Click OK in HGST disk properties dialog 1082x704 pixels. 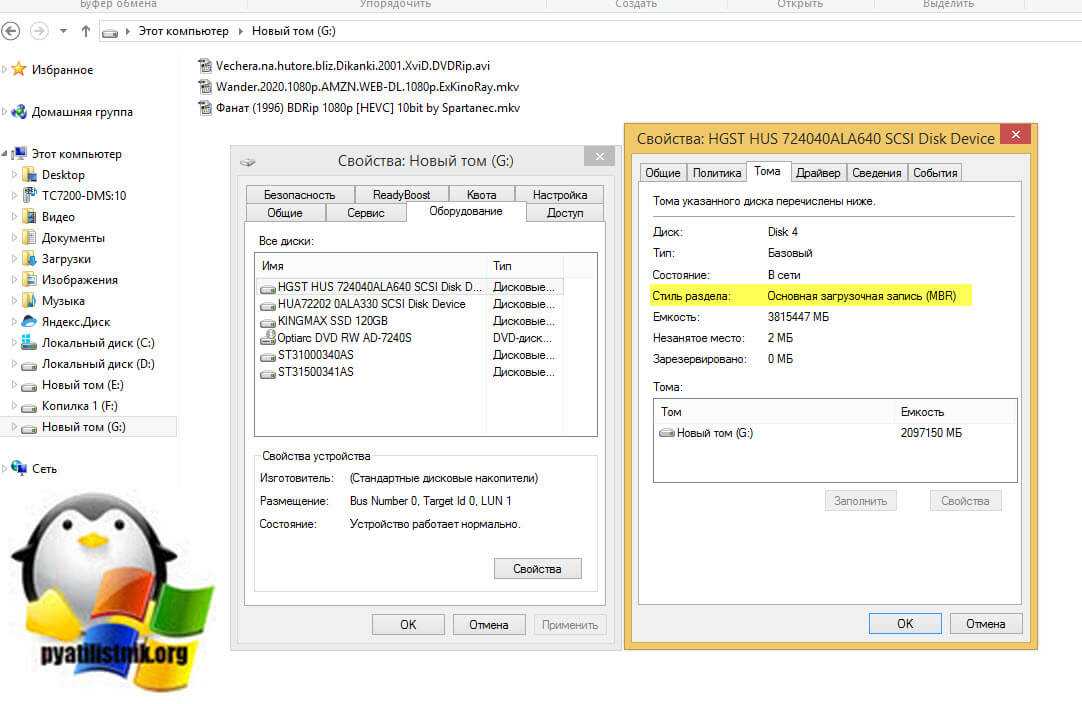point(904,623)
